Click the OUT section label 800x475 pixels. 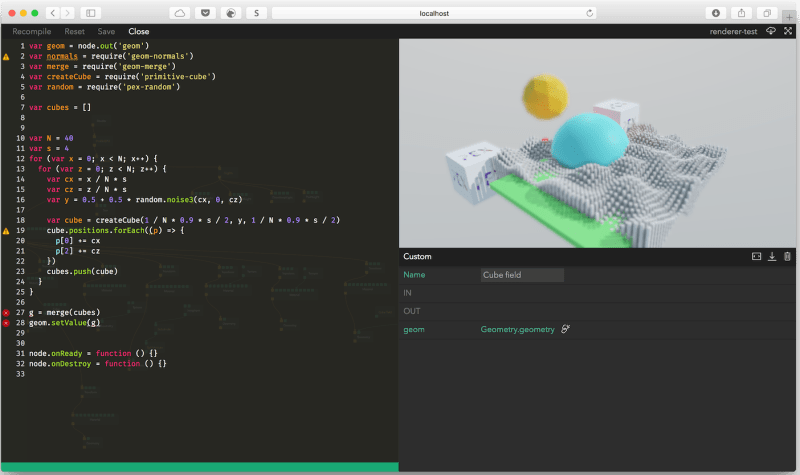[412, 311]
